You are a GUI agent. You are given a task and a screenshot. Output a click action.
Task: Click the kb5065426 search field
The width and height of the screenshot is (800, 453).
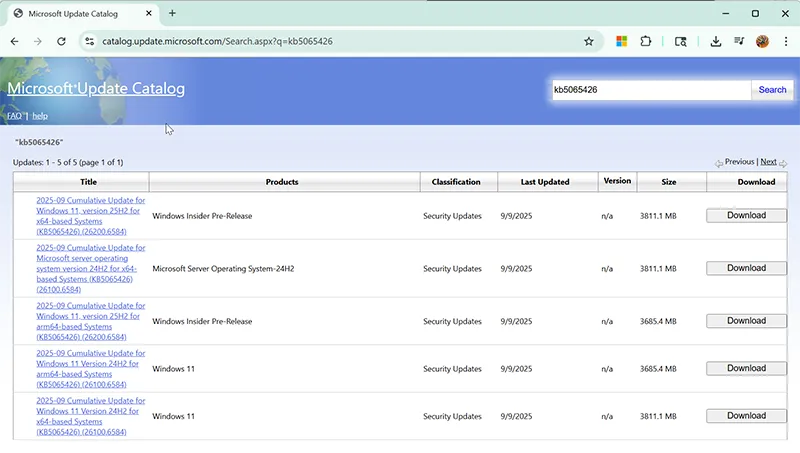pyautogui.click(x=651, y=90)
